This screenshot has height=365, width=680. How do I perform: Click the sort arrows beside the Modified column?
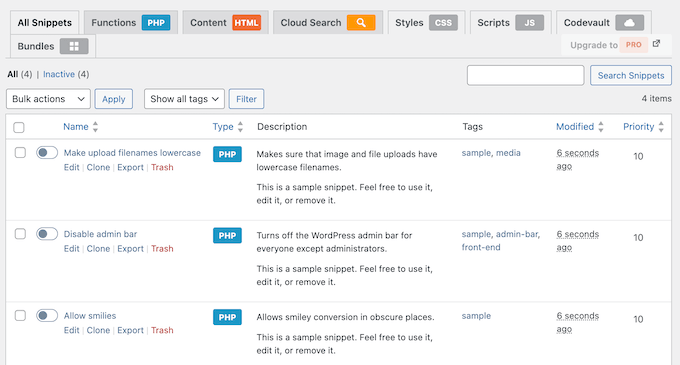pos(601,127)
